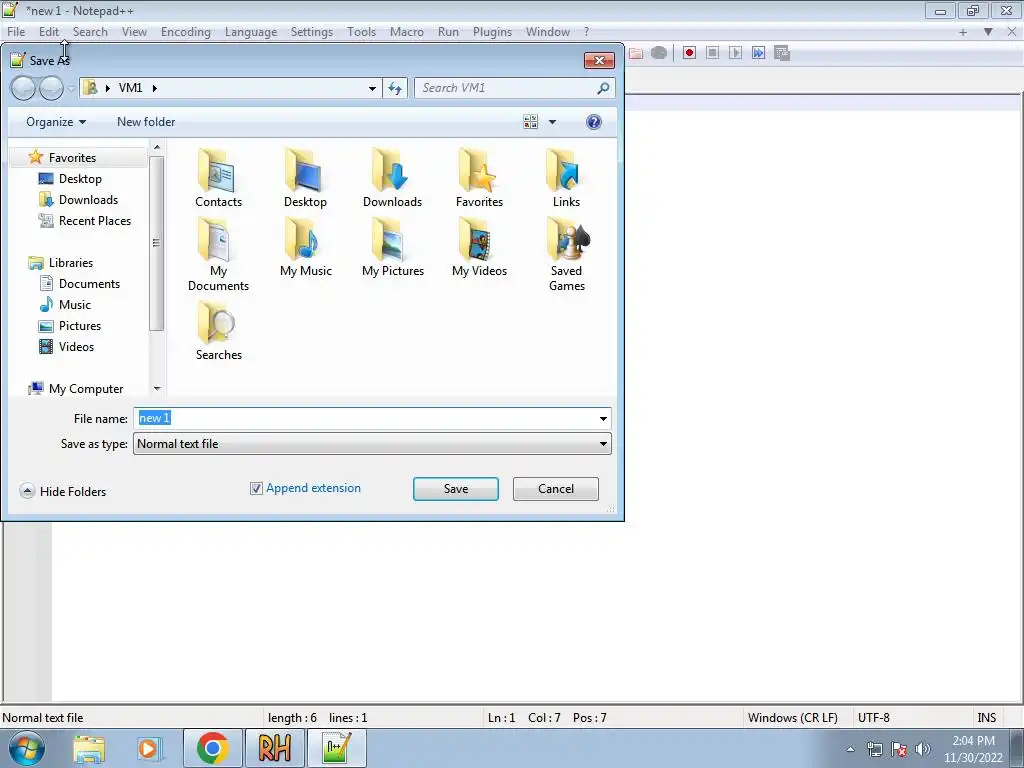Click the refresh button beside address bar

pyautogui.click(x=395, y=88)
